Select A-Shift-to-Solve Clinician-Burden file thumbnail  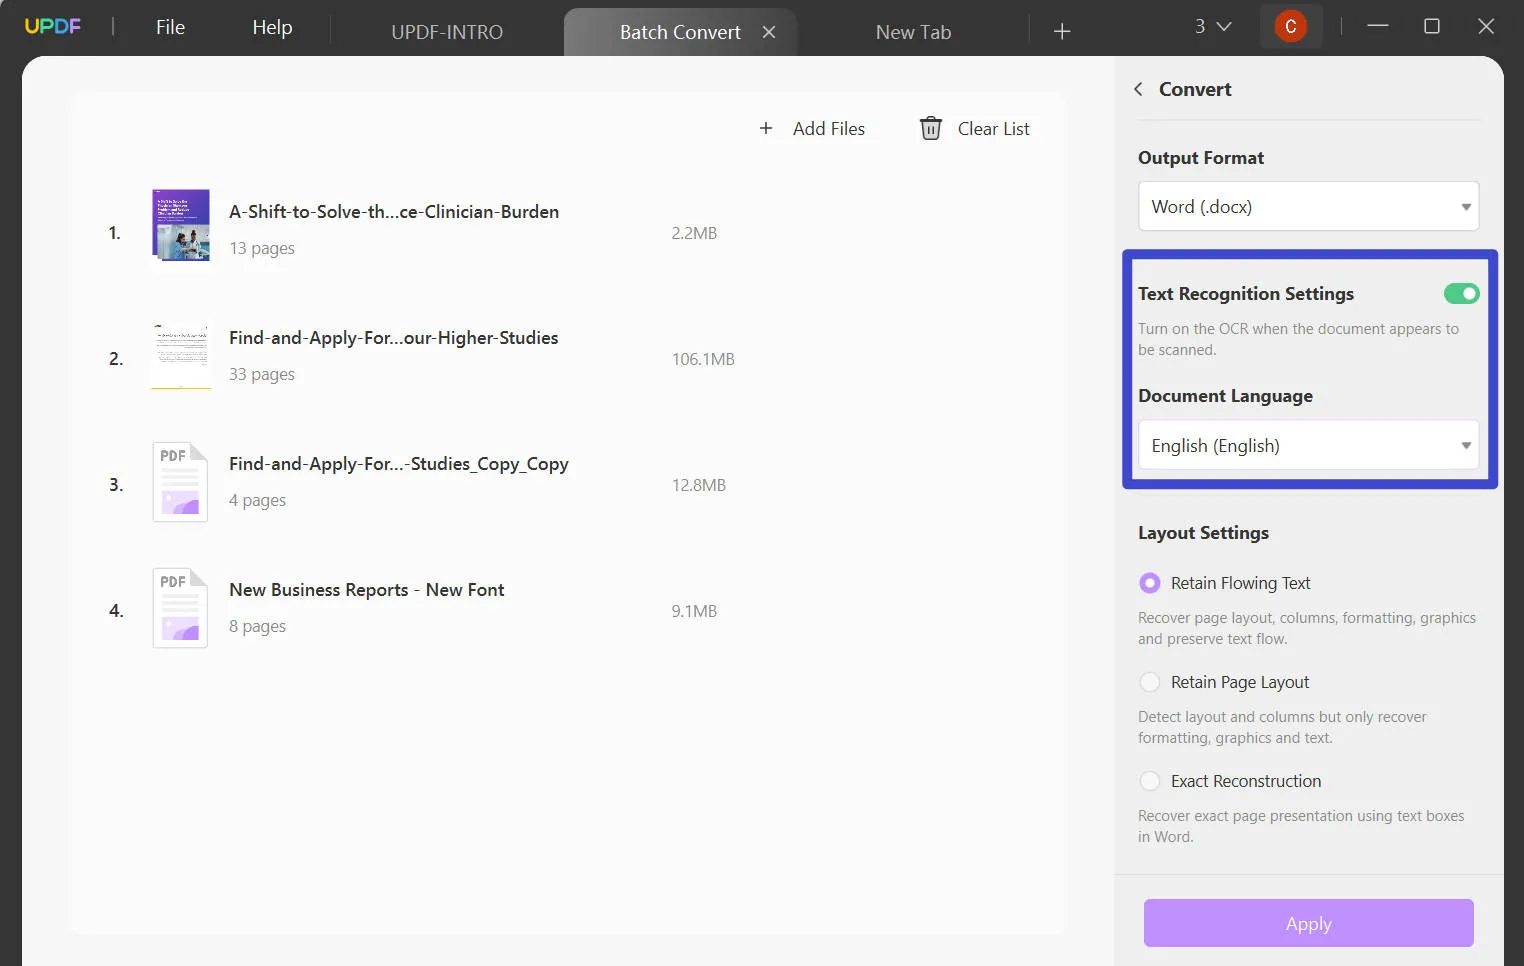(181, 225)
